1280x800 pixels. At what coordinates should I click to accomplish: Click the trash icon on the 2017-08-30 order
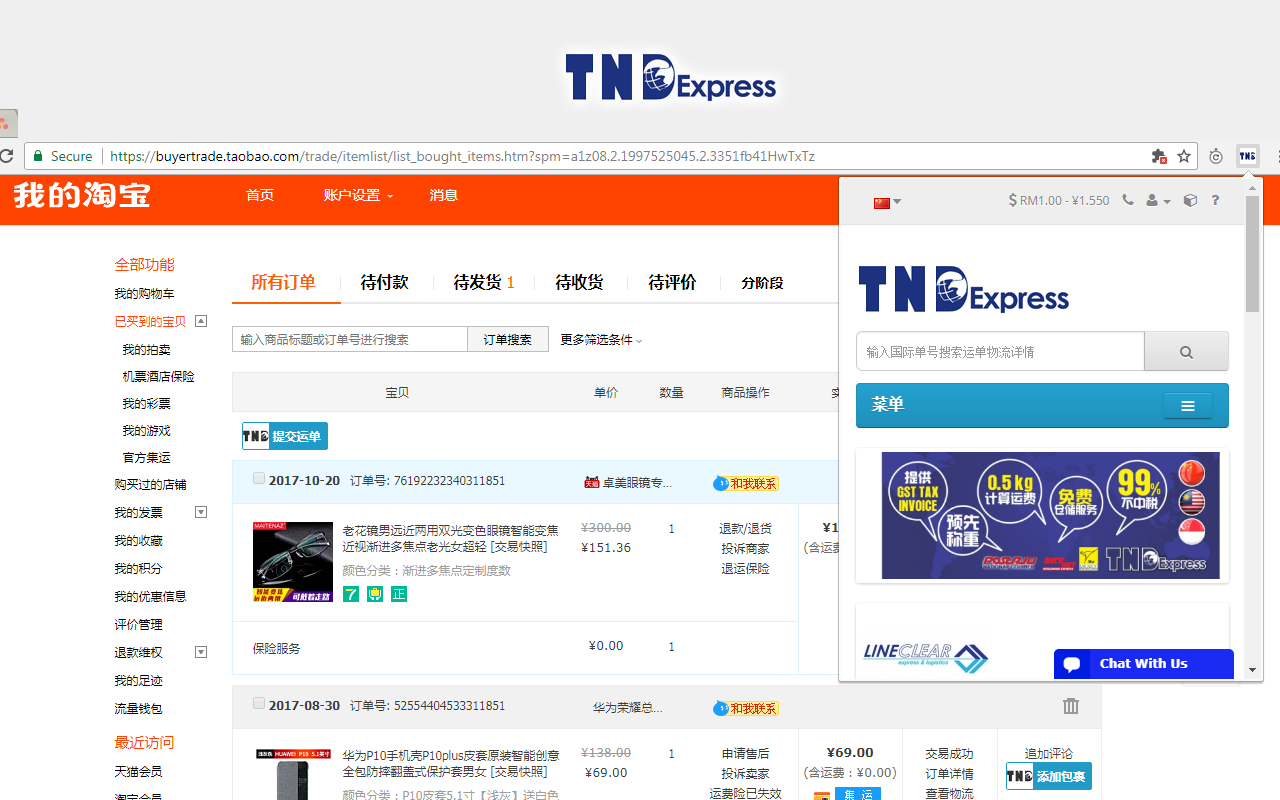pyautogui.click(x=1071, y=706)
